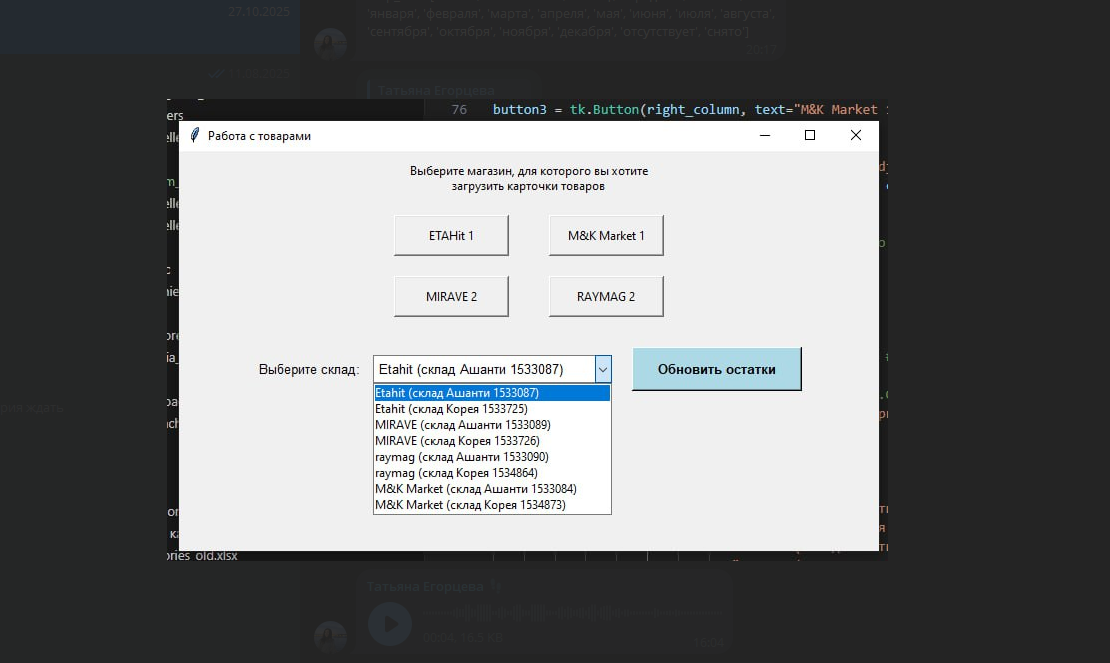Click the feather icon in the title bar
Image resolution: width=1110 pixels, height=663 pixels.
click(x=195, y=135)
